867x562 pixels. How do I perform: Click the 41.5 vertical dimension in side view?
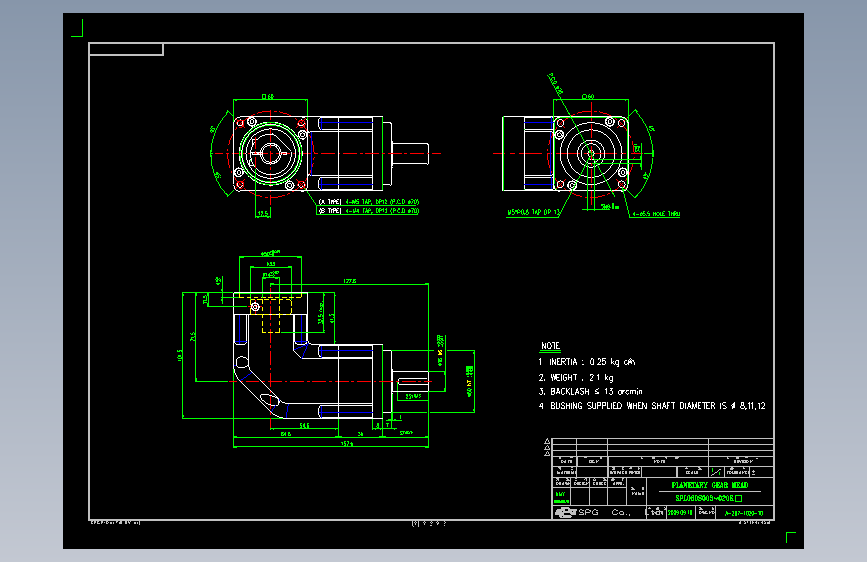click(332, 318)
